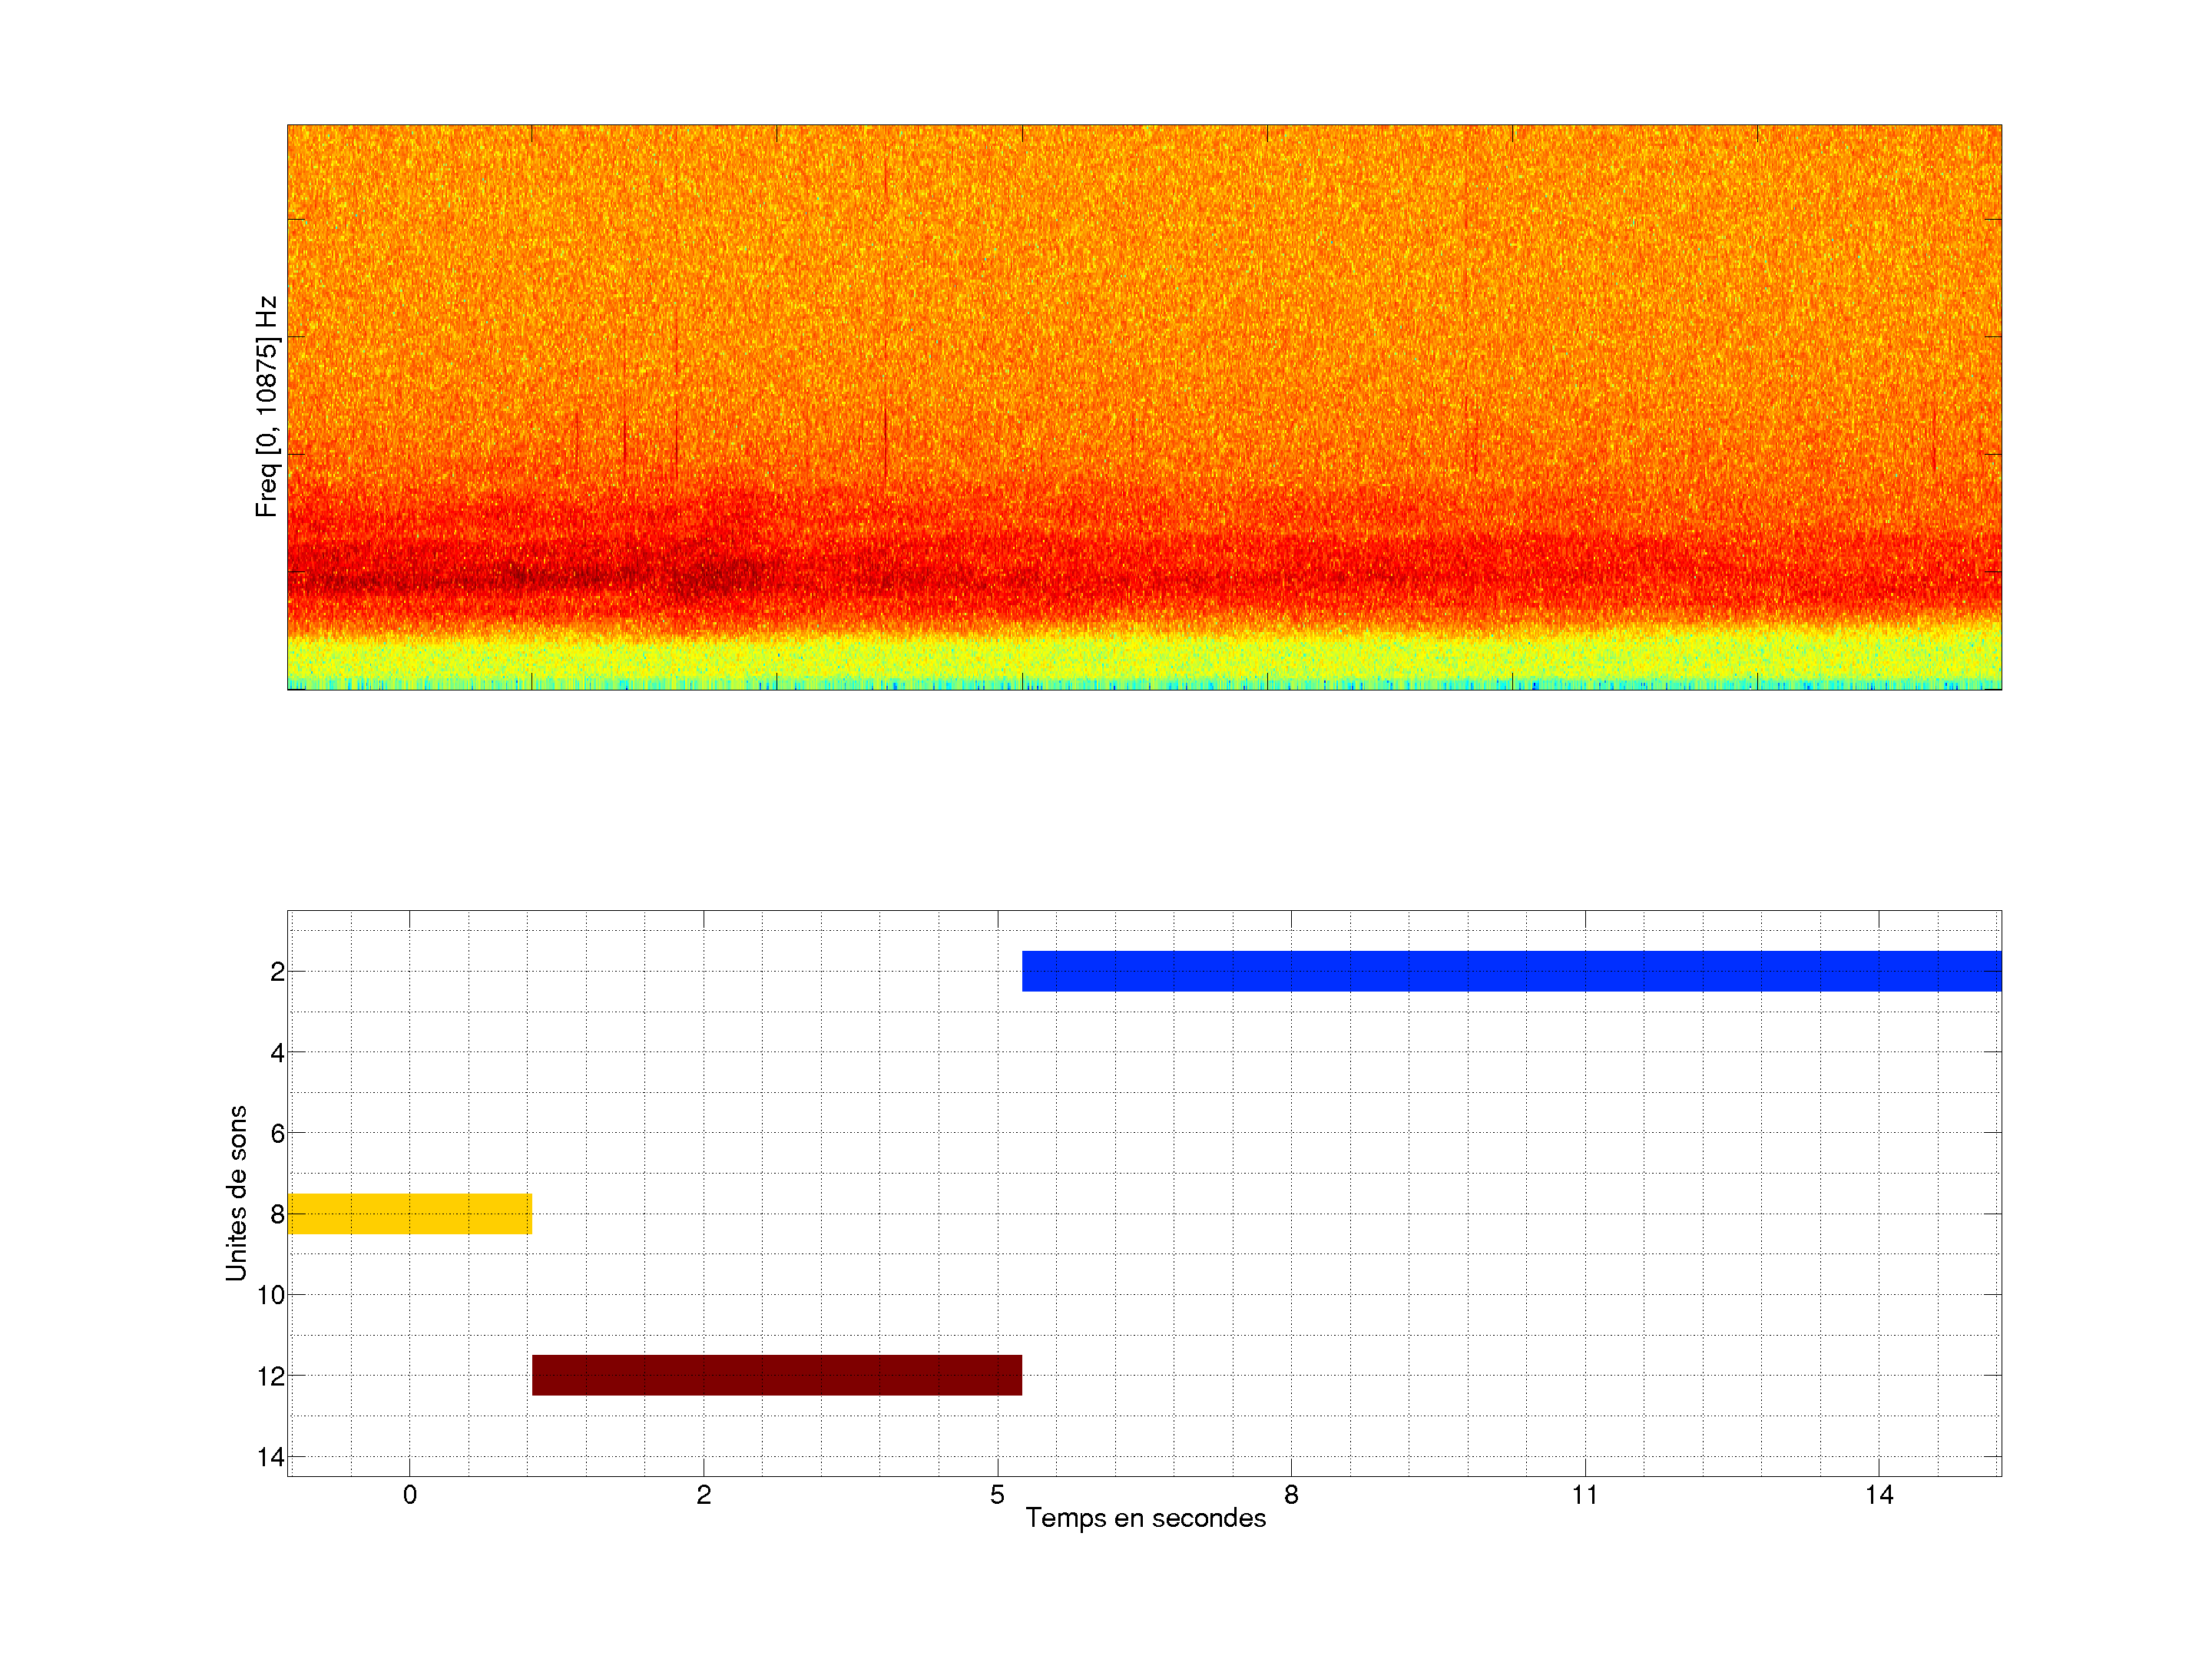Click the x-axis tick label 5

point(997,1495)
